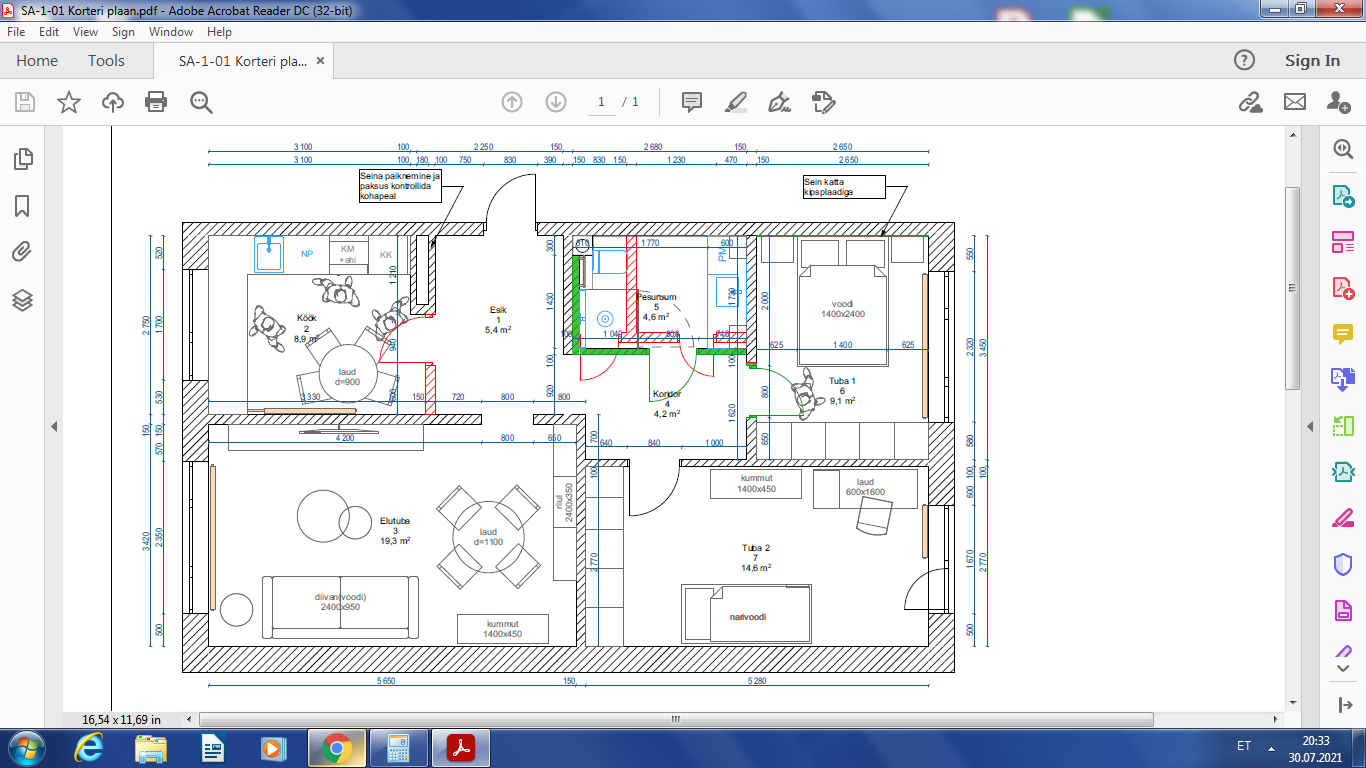The height and width of the screenshot is (768, 1366).
Task: Add document to favorites with star icon
Action: coord(68,102)
